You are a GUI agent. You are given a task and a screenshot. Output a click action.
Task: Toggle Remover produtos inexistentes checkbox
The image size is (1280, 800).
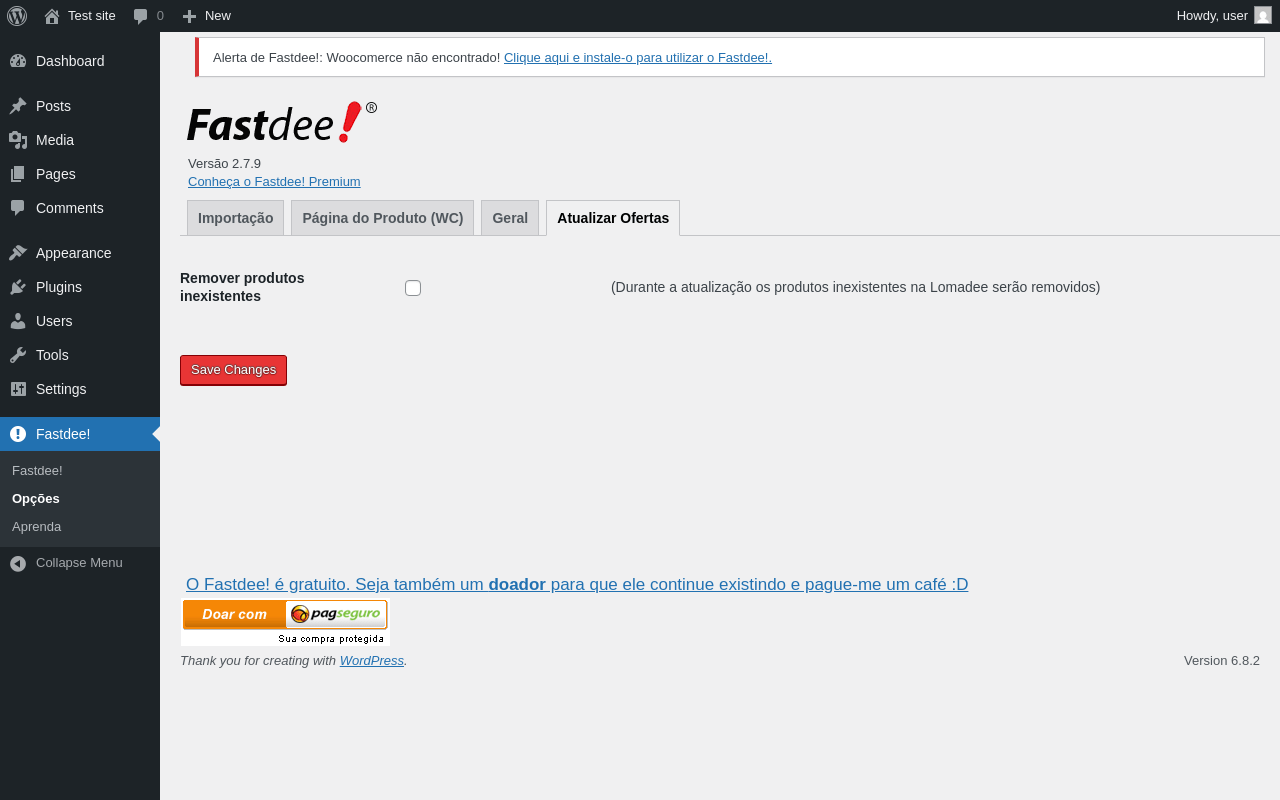[x=413, y=288]
